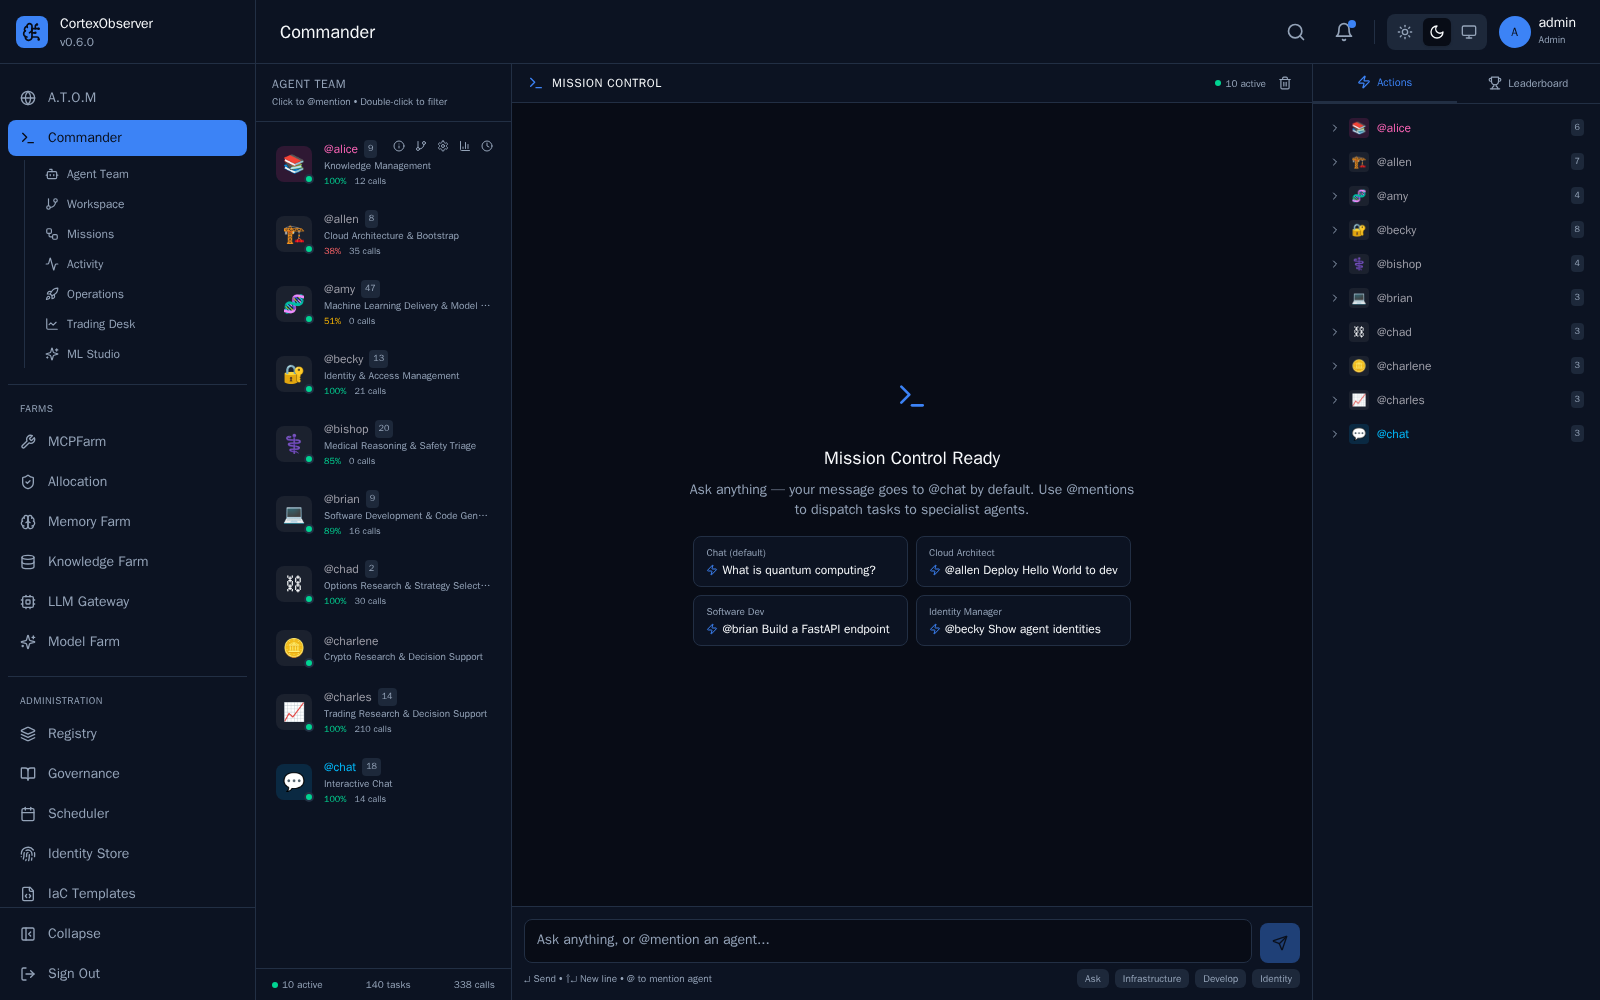Choose the 'What is quantum computing?' suggestion
The height and width of the screenshot is (1000, 1600).
tap(800, 562)
